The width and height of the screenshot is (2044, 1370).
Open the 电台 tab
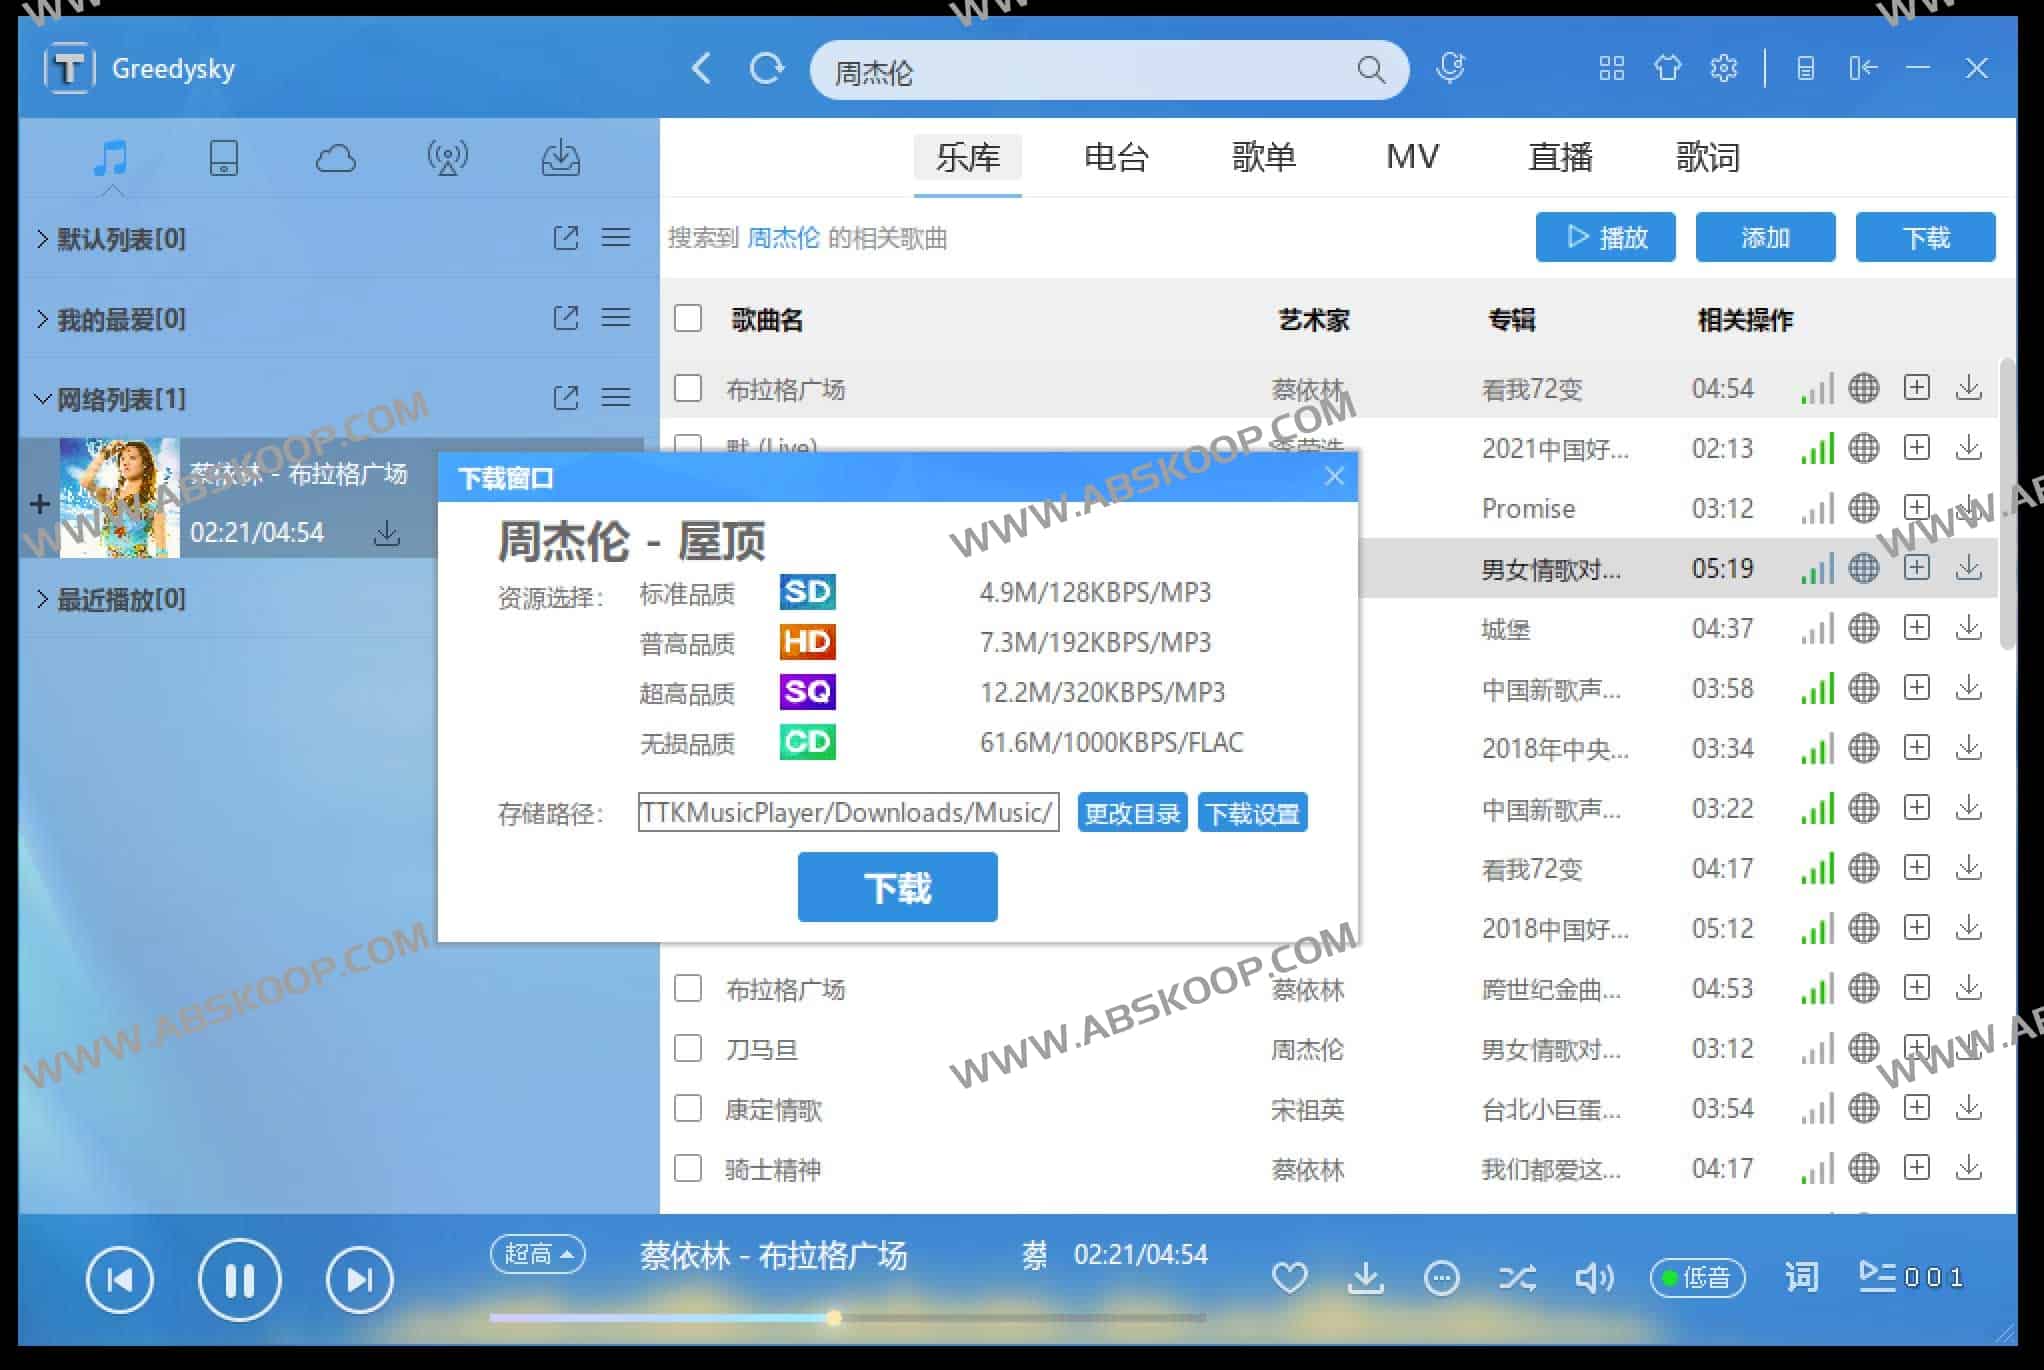pos(1116,157)
